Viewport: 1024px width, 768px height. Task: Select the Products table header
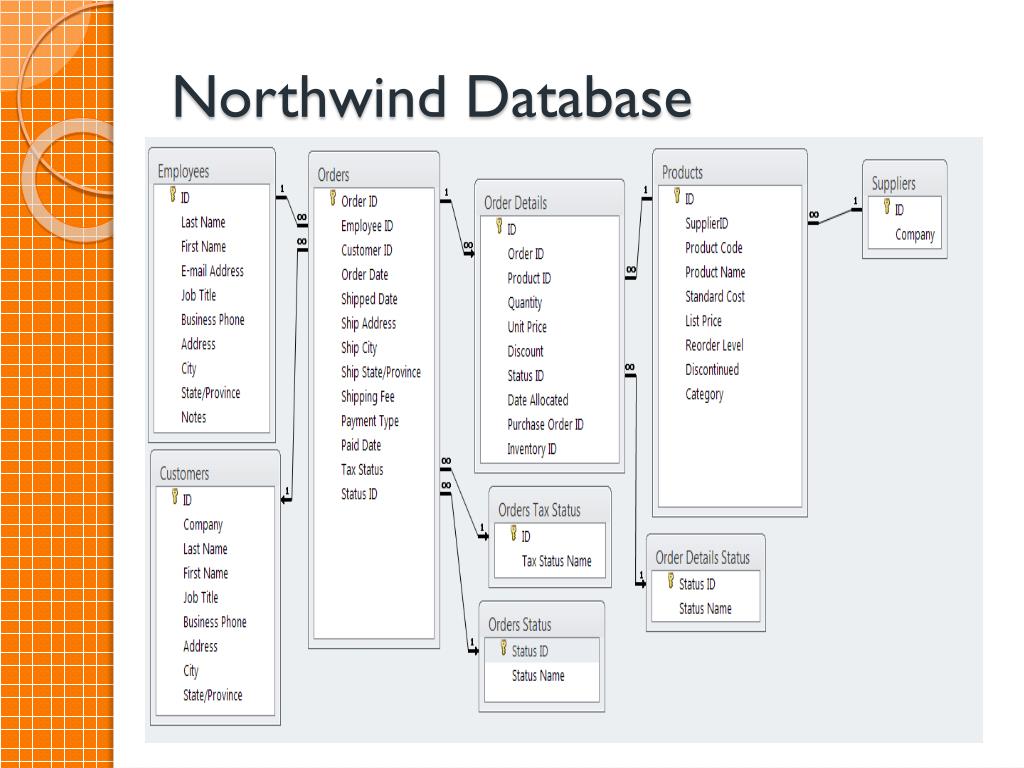tap(682, 172)
